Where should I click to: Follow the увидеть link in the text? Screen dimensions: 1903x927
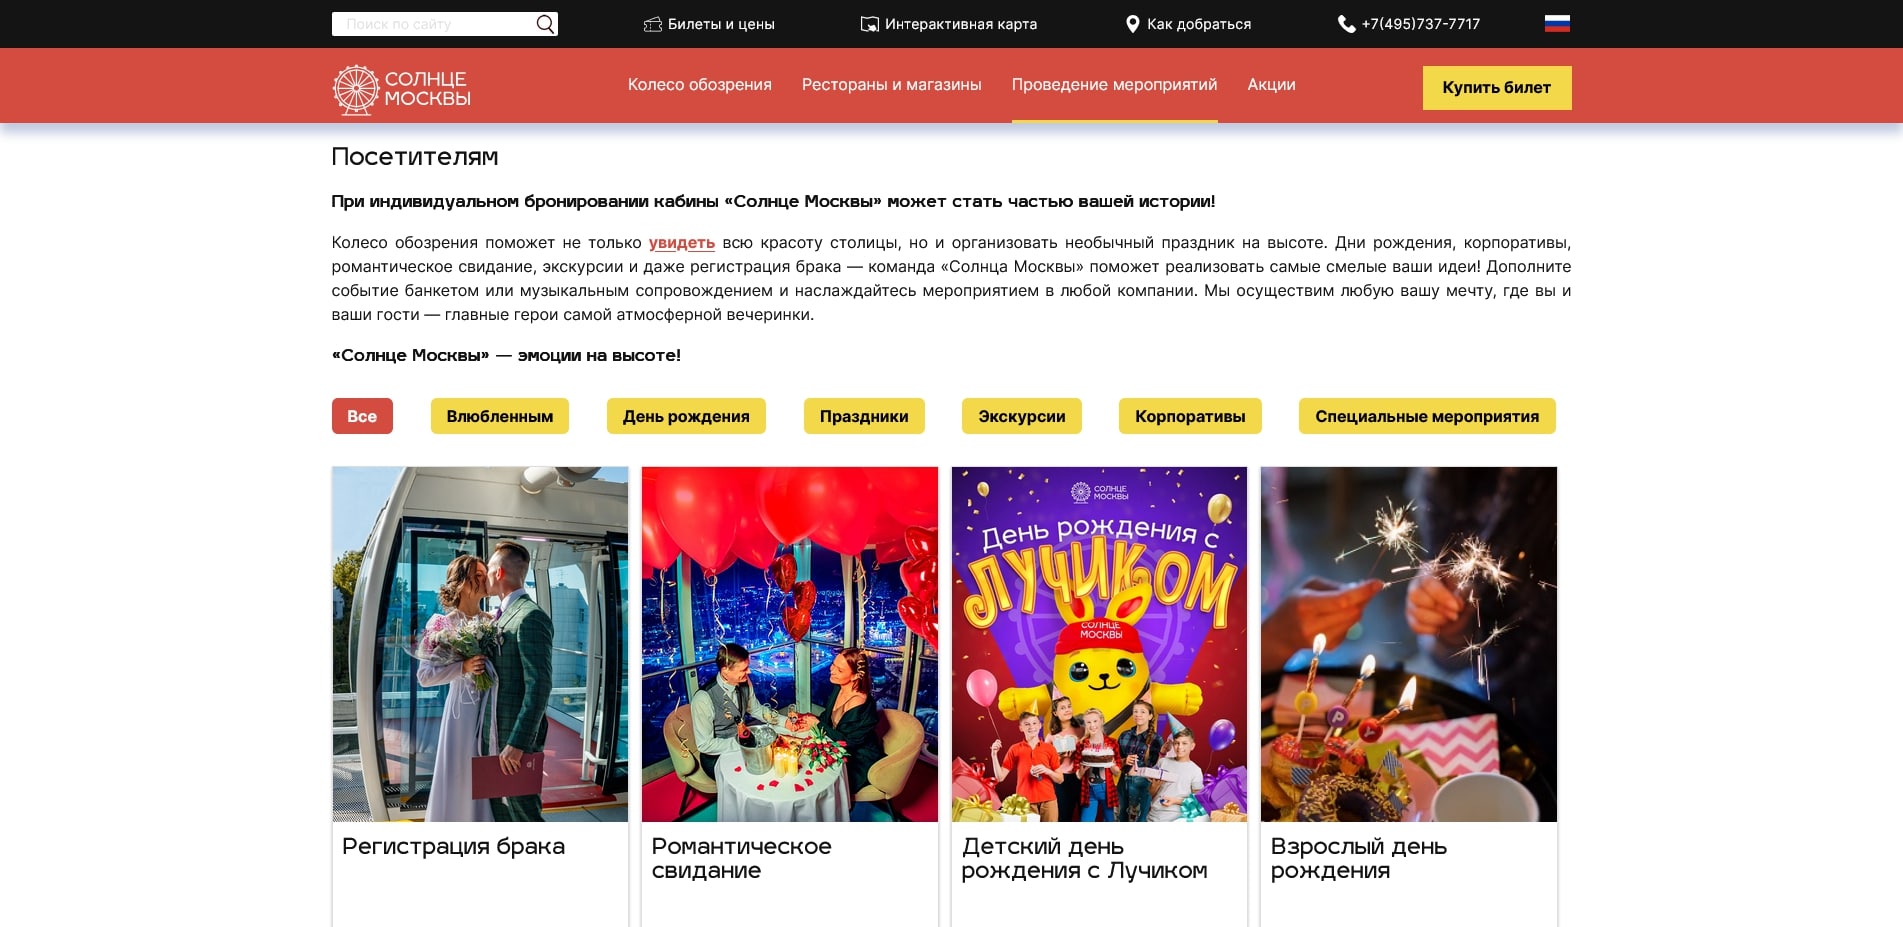click(x=681, y=243)
